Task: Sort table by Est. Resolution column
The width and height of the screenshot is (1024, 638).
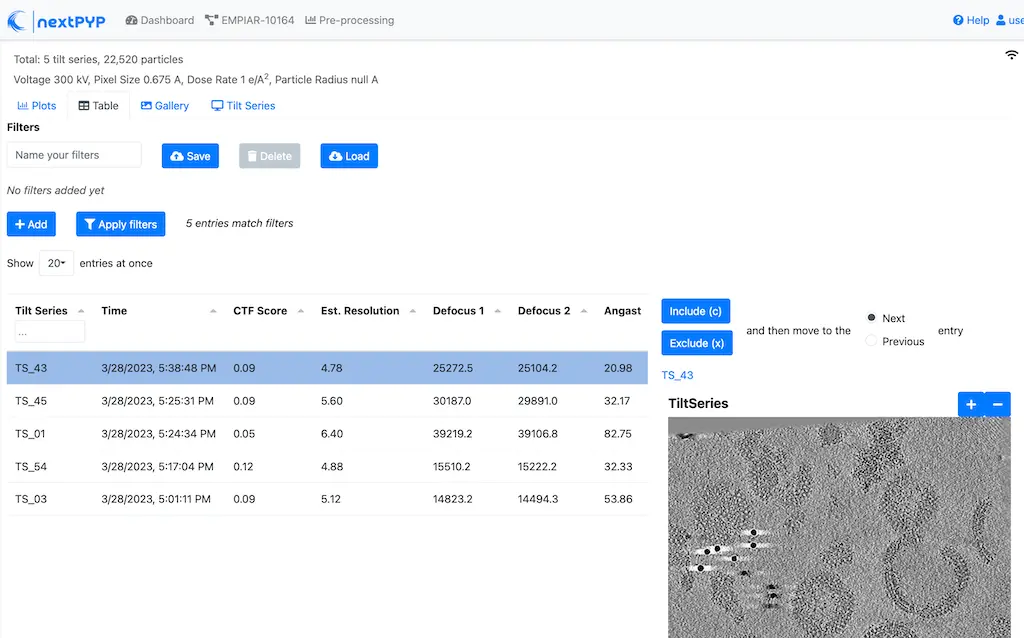Action: click(x=360, y=311)
